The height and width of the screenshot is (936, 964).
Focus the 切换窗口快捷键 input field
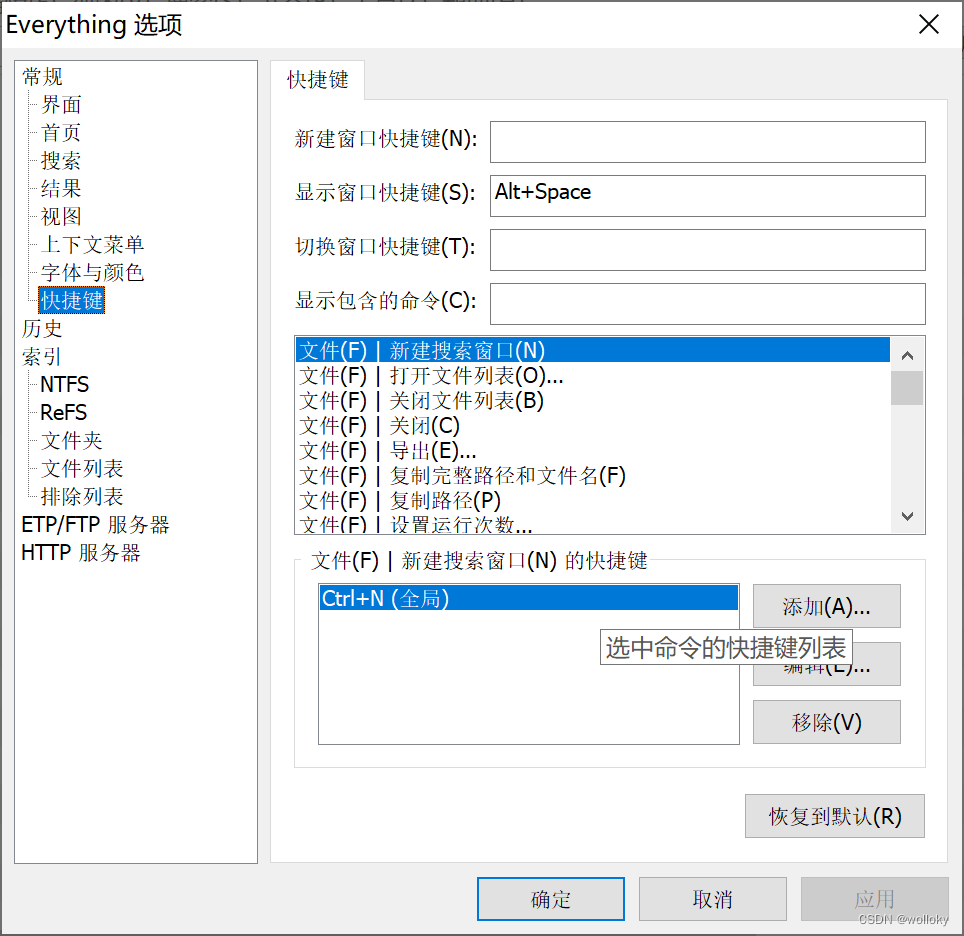coord(708,250)
